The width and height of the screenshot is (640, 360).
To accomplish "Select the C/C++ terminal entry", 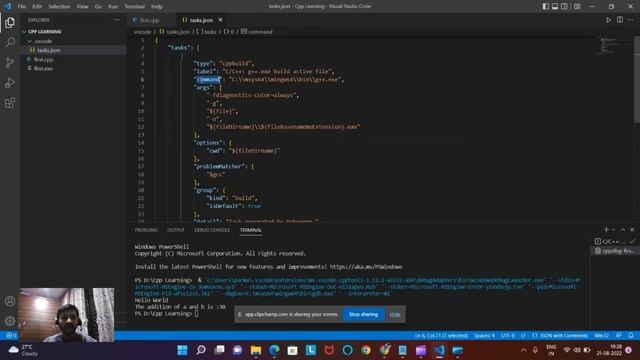I will click(614, 241).
